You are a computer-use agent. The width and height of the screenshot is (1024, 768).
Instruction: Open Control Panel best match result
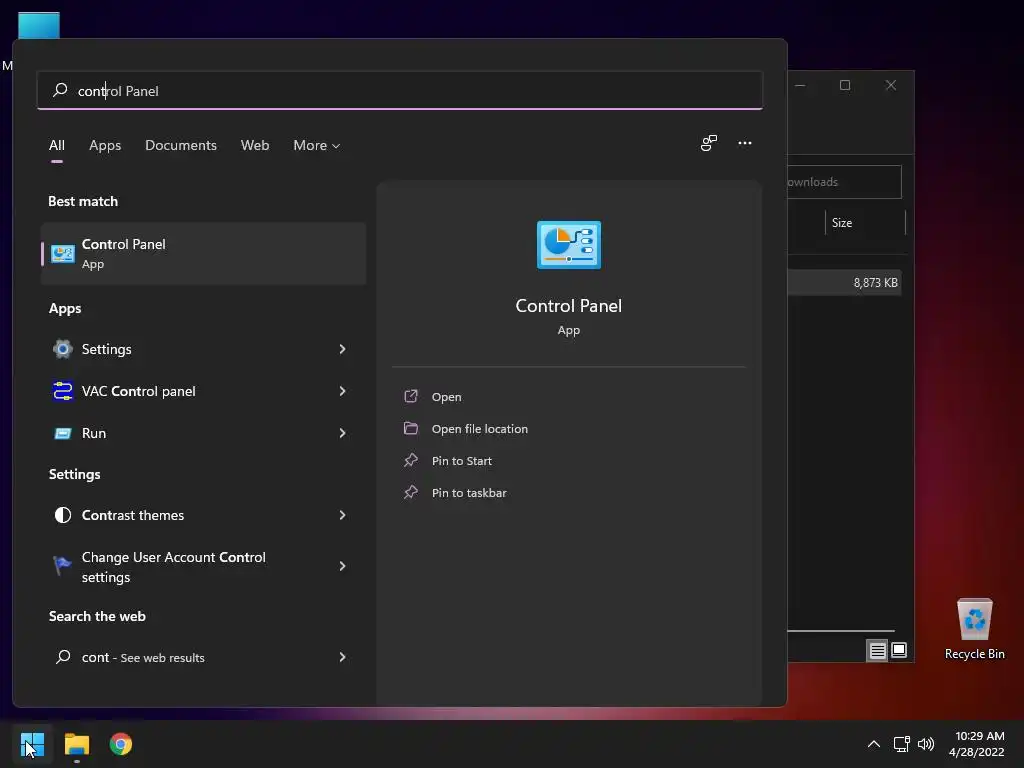click(203, 253)
